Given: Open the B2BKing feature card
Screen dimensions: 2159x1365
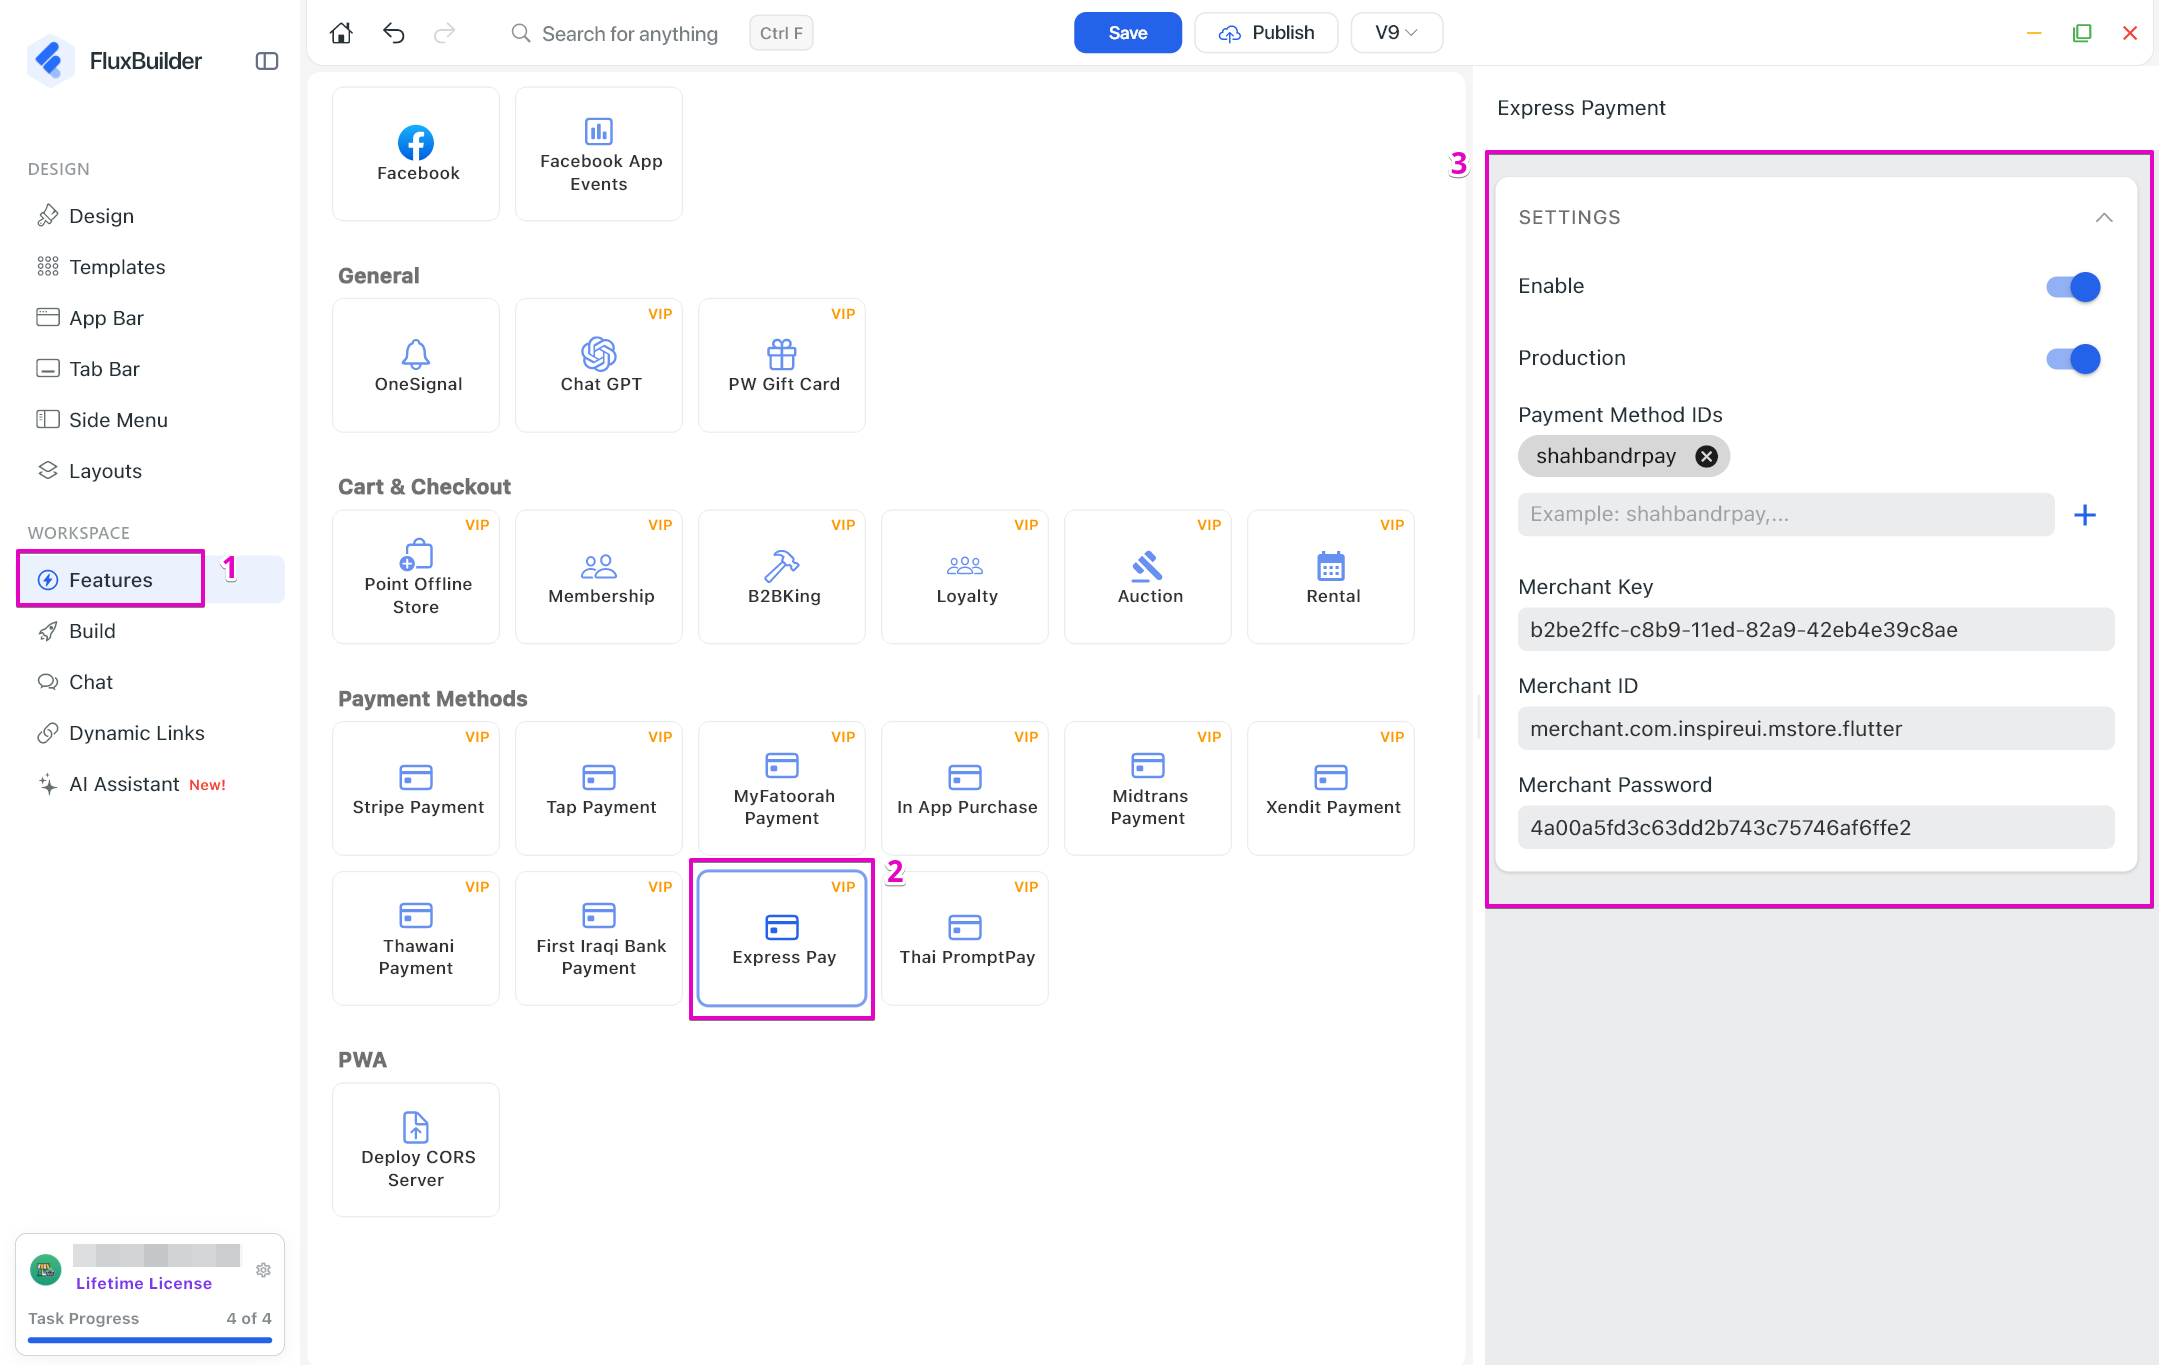Looking at the screenshot, I should [x=782, y=577].
